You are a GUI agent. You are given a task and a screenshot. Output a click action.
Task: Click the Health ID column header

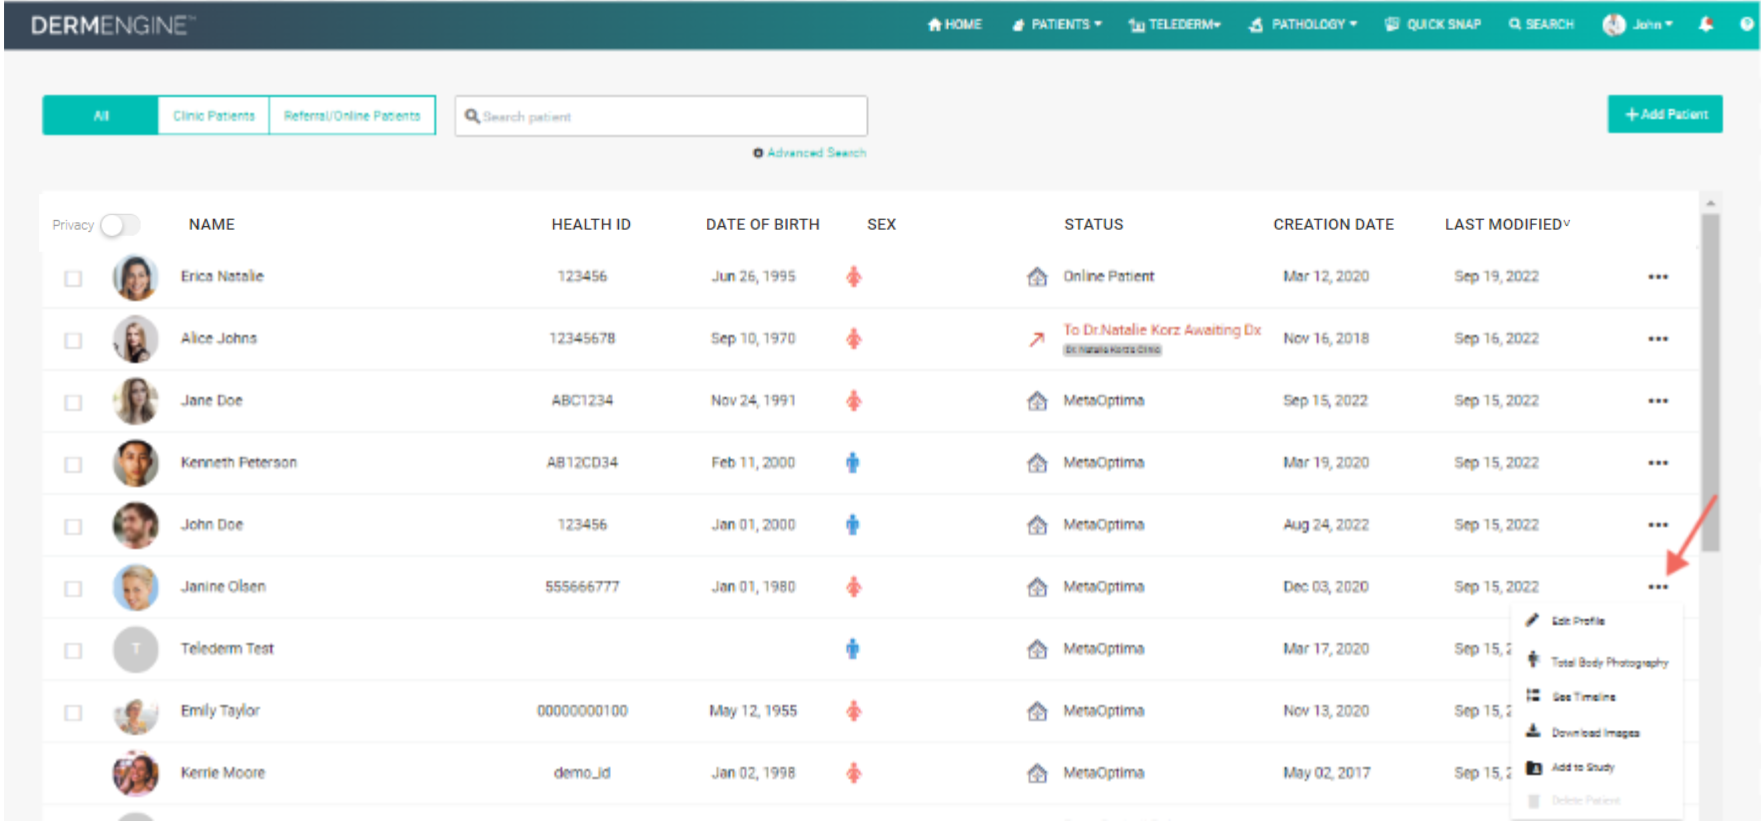tap(591, 225)
